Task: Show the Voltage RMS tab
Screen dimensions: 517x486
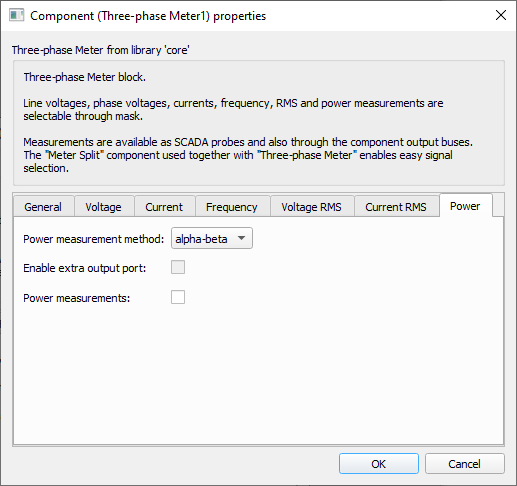Action: 312,207
